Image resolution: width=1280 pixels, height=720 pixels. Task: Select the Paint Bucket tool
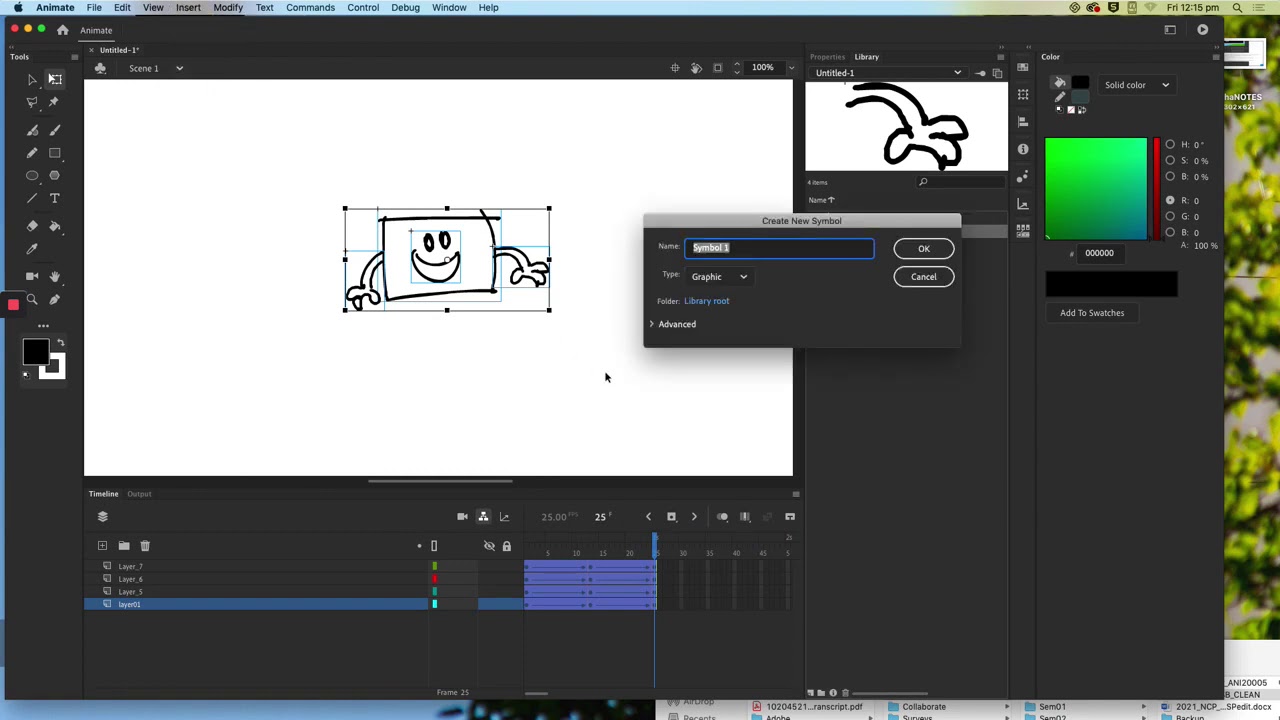click(x=55, y=226)
